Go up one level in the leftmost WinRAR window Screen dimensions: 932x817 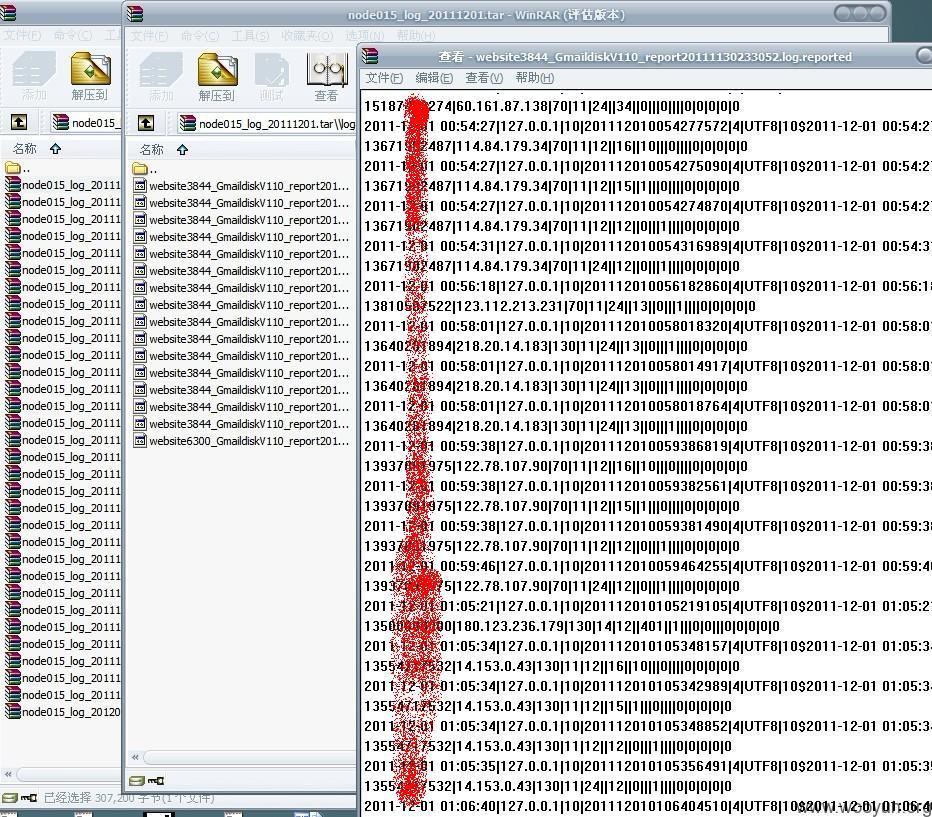pos(19,123)
